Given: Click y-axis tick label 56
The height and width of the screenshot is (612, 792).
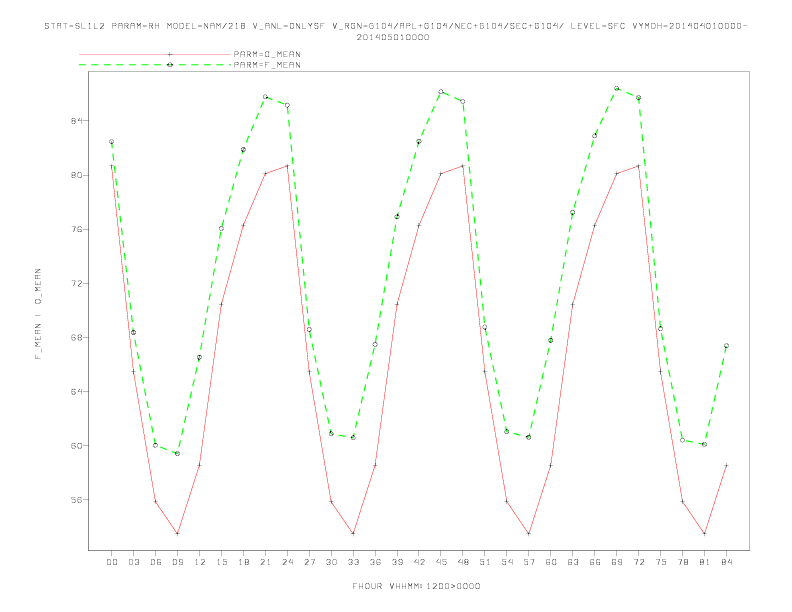Looking at the screenshot, I should [x=77, y=499].
